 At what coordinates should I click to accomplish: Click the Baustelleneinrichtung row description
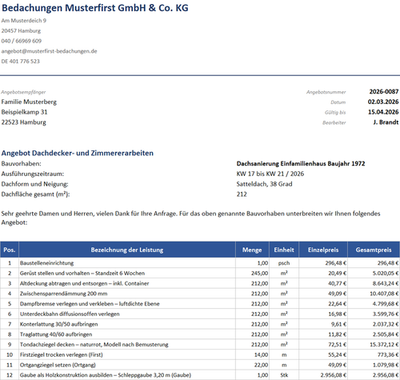[47, 263]
